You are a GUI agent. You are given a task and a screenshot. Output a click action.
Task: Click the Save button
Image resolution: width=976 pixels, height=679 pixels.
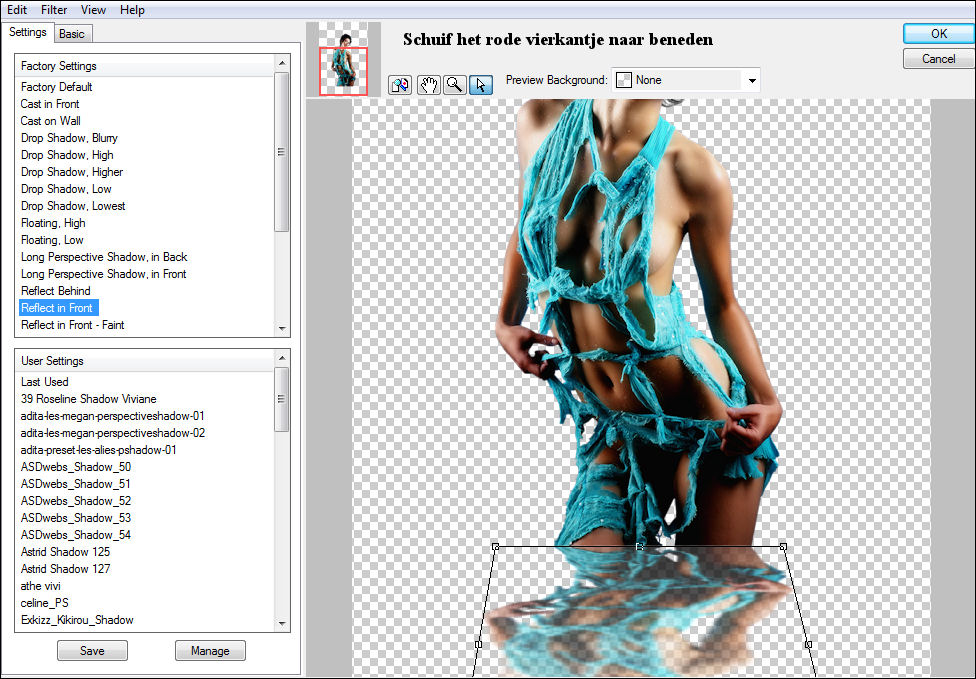click(x=92, y=650)
